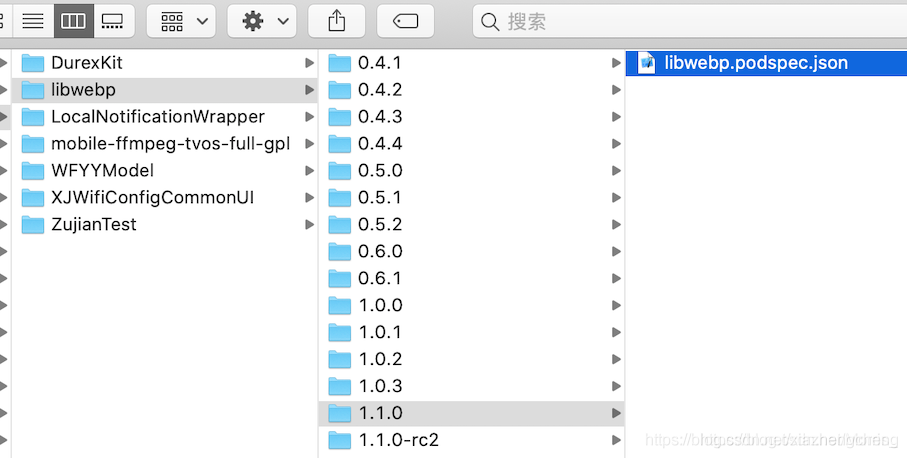This screenshot has height=458, width=907.
Task: Expand the ZujianTest folder arrow
Action: pyautogui.click(x=309, y=224)
